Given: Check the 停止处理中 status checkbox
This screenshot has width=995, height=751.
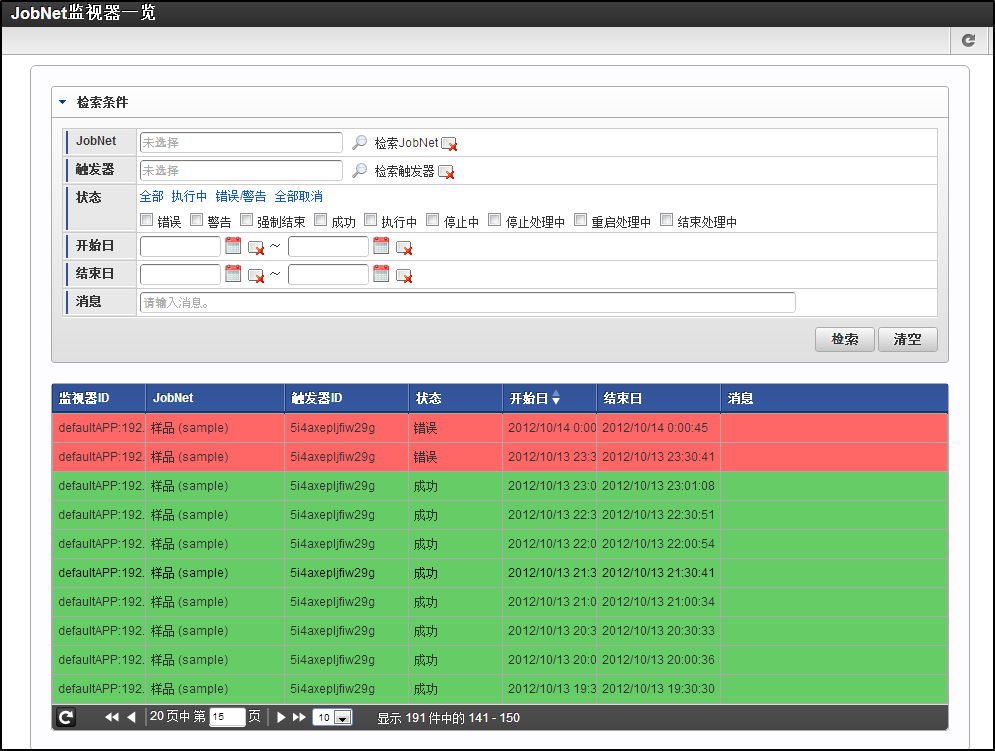Looking at the screenshot, I should [x=494, y=220].
